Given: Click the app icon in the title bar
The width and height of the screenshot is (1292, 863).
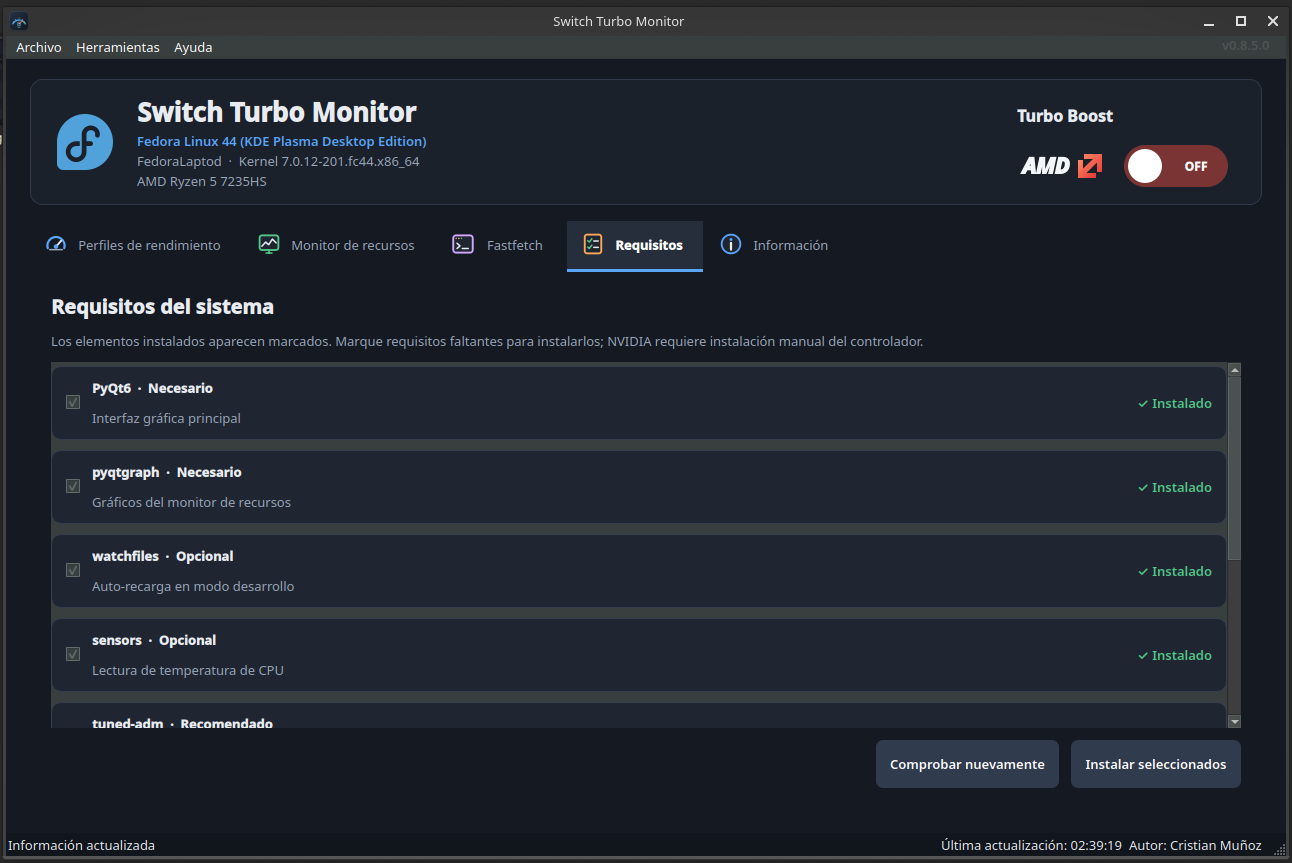Looking at the screenshot, I should tap(19, 21).
